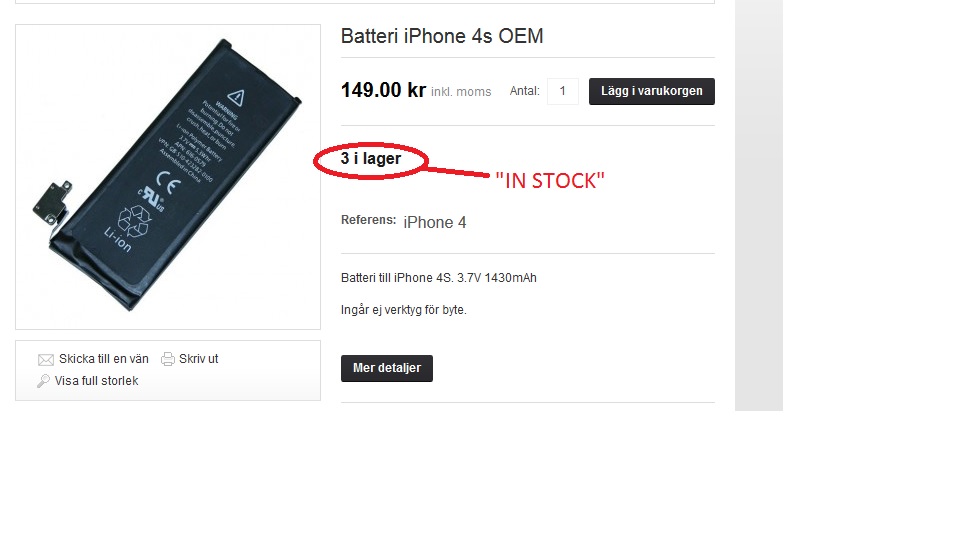Click the envelope icon beside Skicka till en vän
This screenshot has height=540, width=960.
tap(46, 359)
